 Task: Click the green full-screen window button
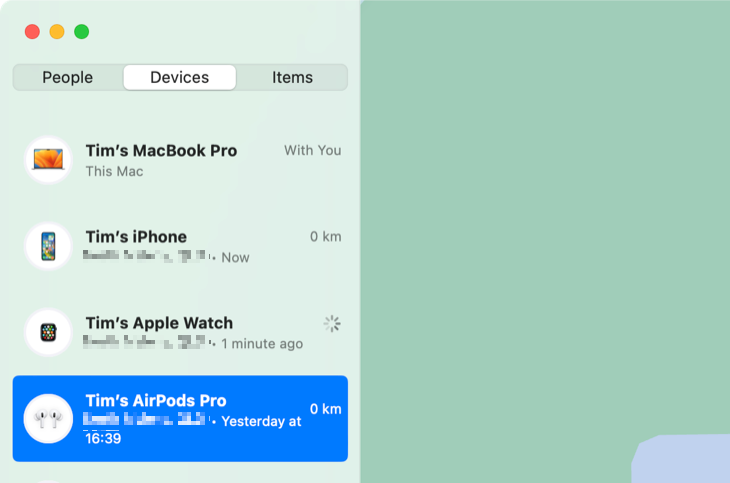click(x=81, y=32)
